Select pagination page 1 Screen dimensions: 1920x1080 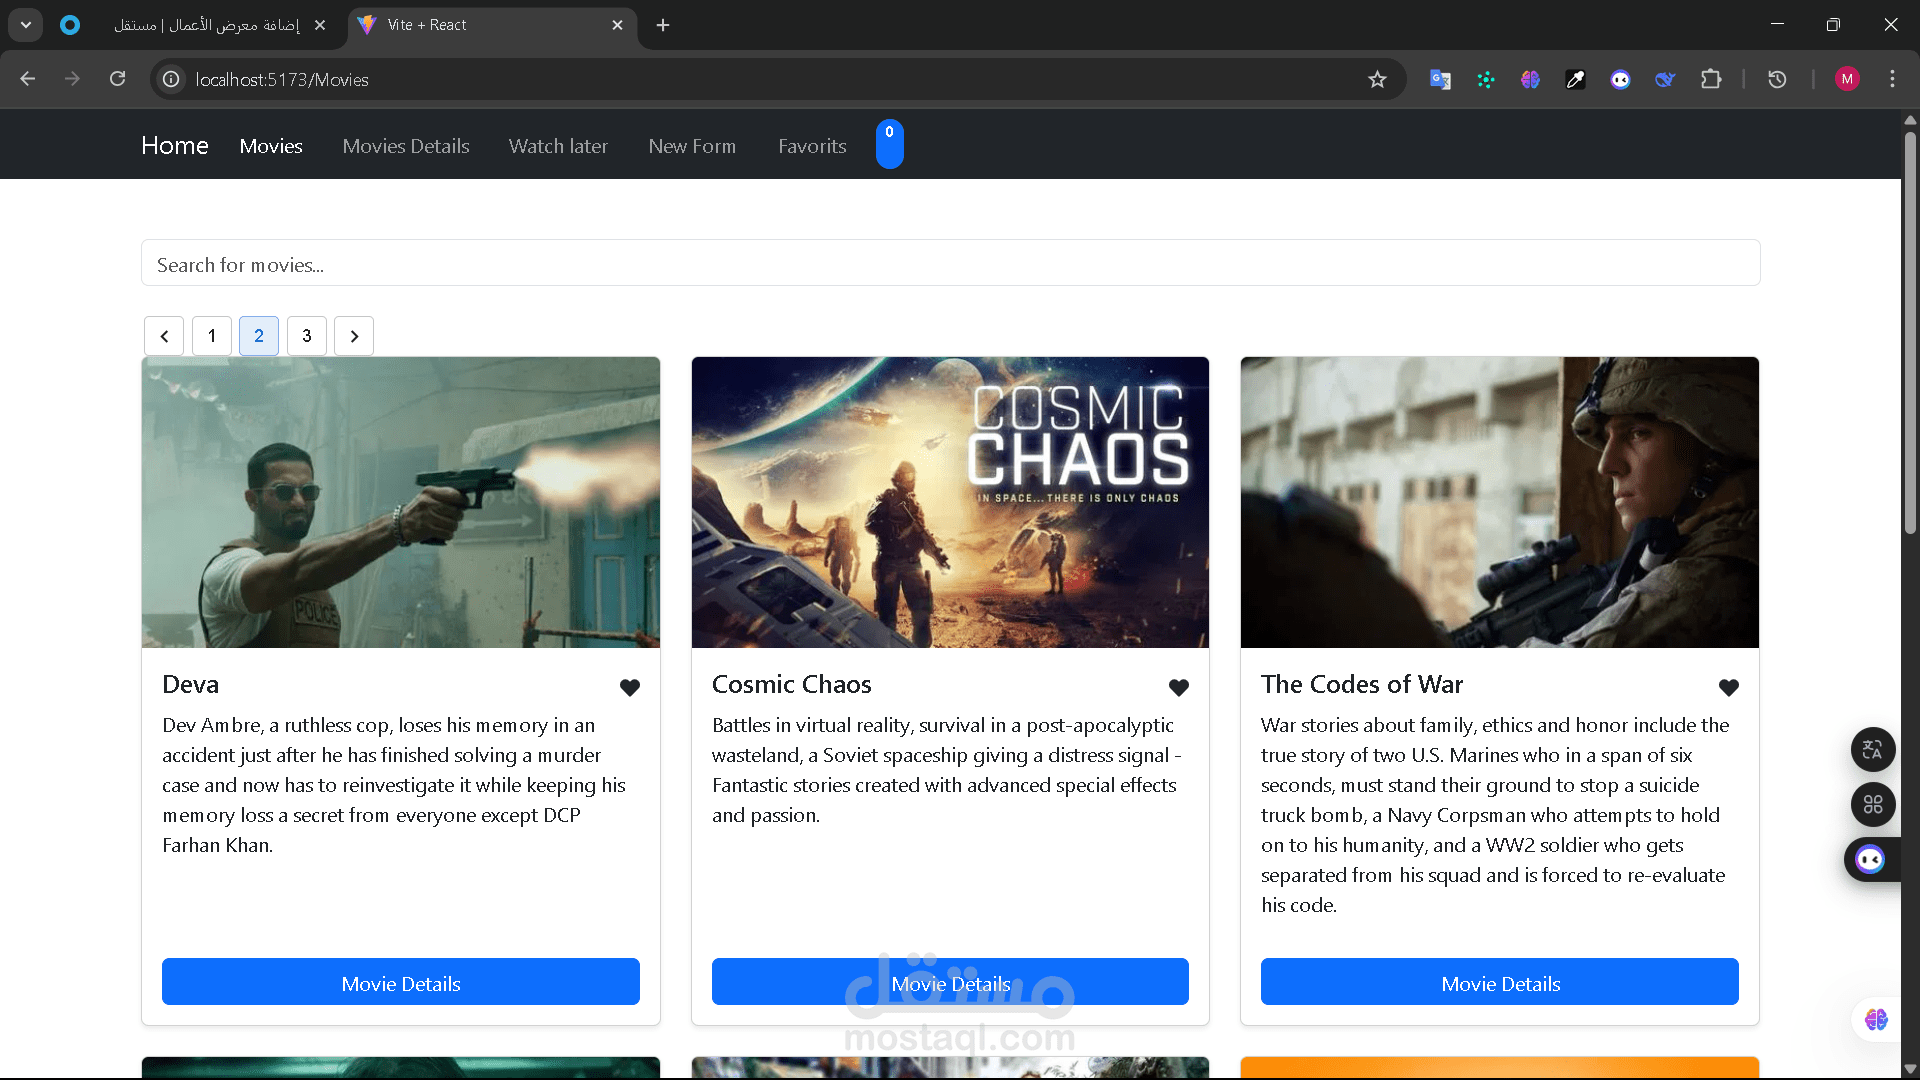click(x=212, y=336)
